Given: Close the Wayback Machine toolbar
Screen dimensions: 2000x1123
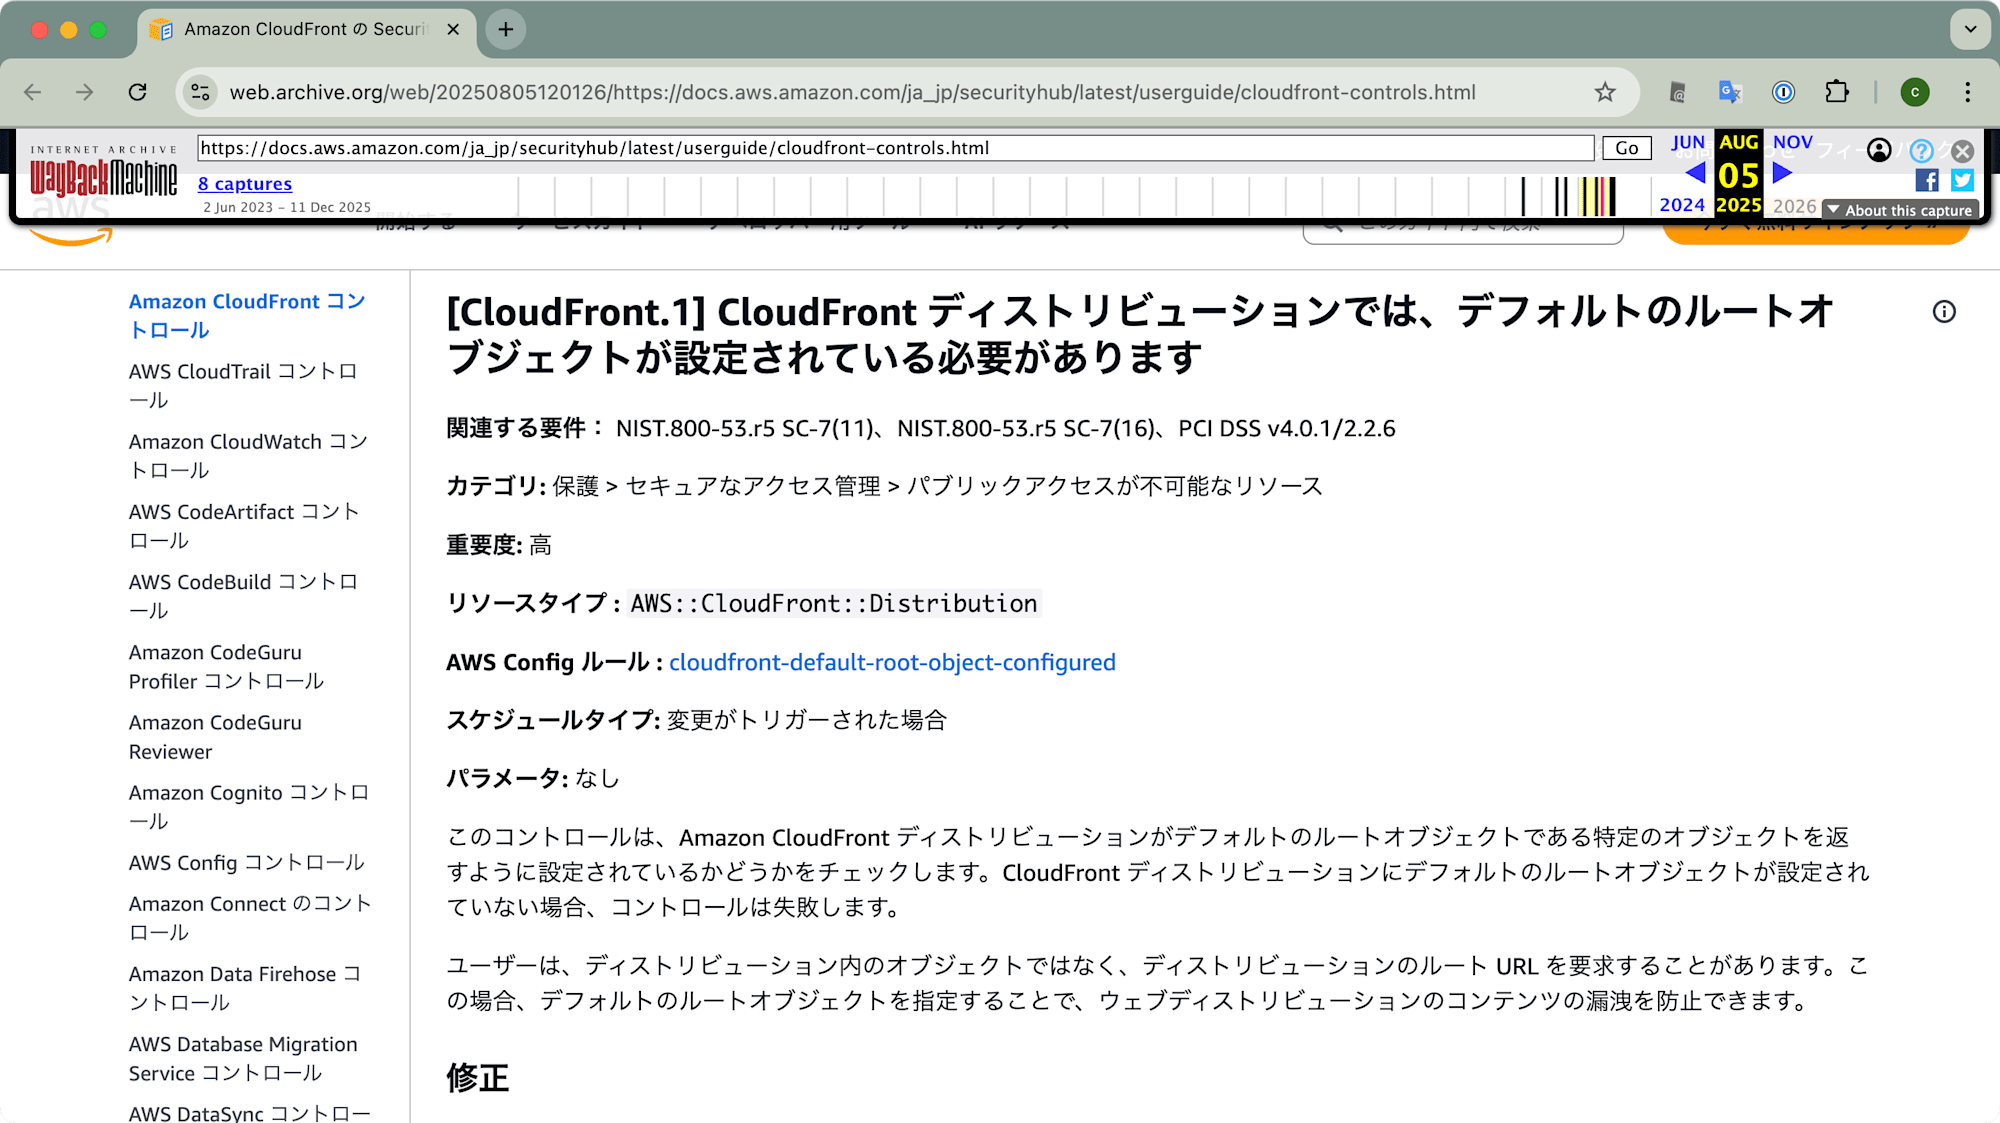Looking at the screenshot, I should (x=1963, y=151).
